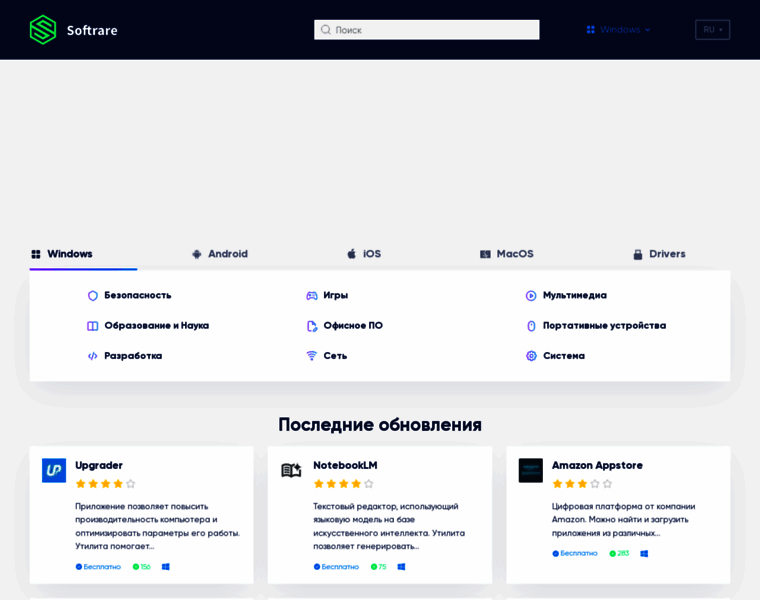Switch to the iOS tab
Screen dimensions: 760x600
[x=364, y=254]
